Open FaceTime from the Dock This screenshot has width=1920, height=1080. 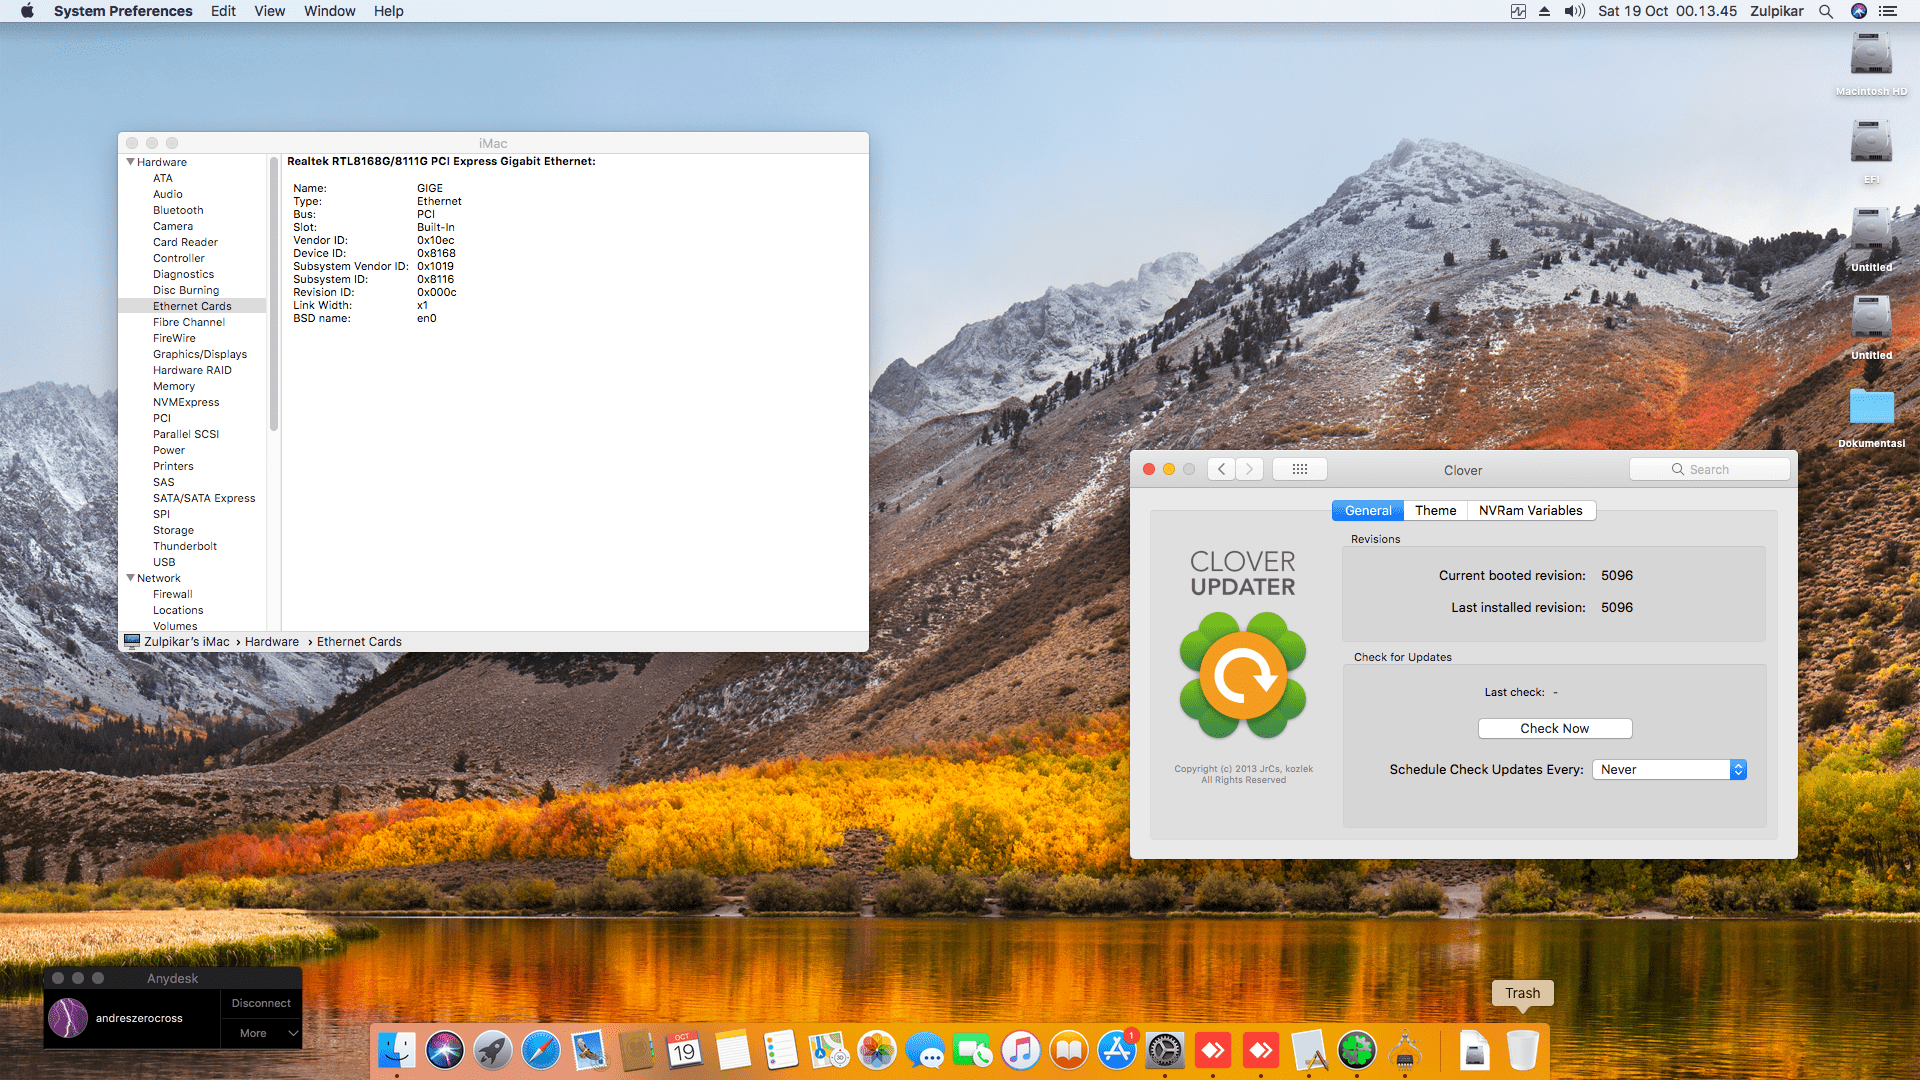click(973, 1051)
